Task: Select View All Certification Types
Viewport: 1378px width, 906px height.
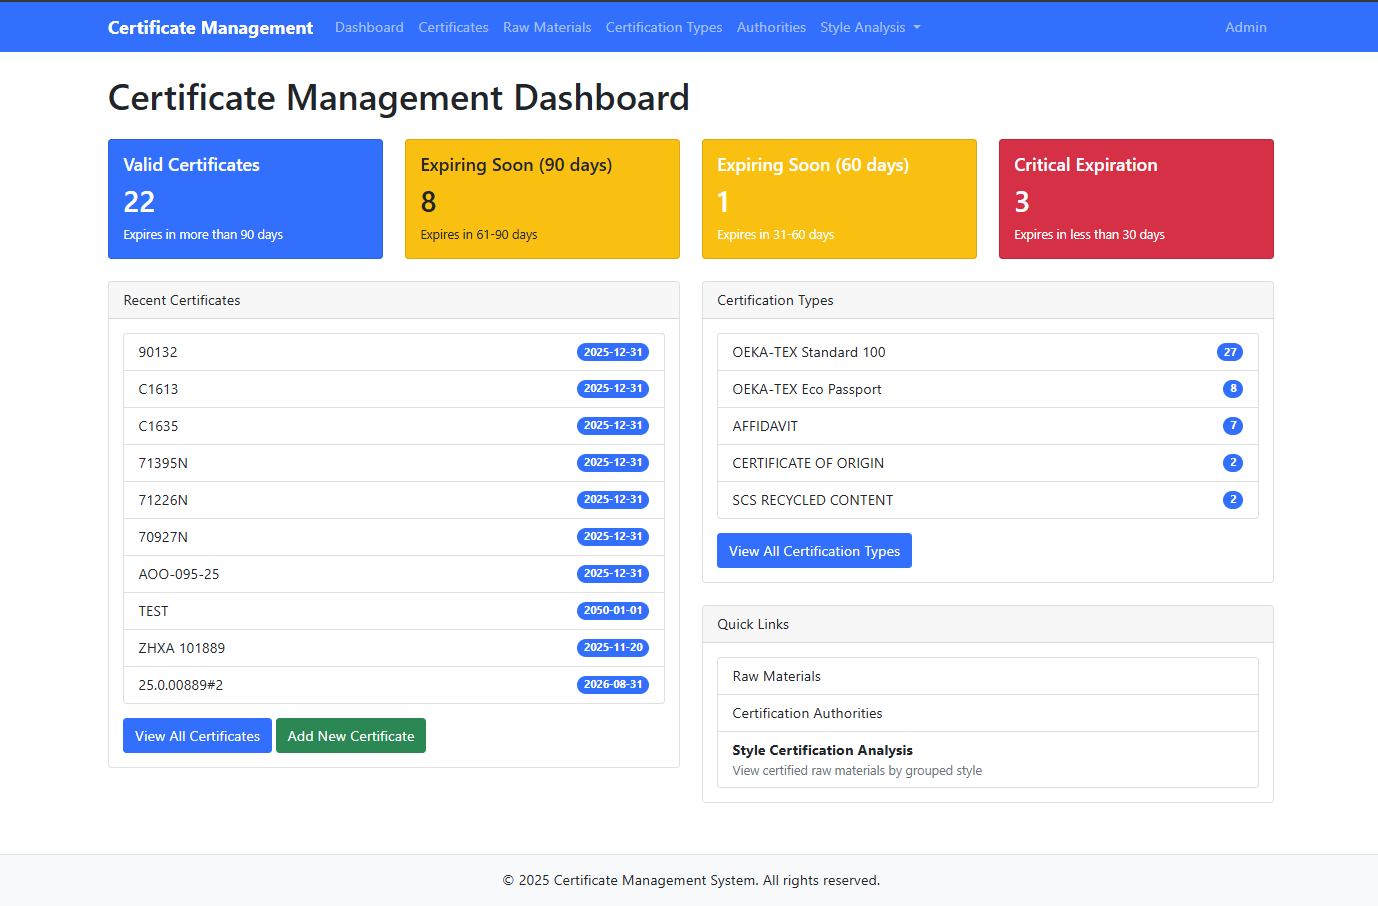Action: [x=814, y=550]
